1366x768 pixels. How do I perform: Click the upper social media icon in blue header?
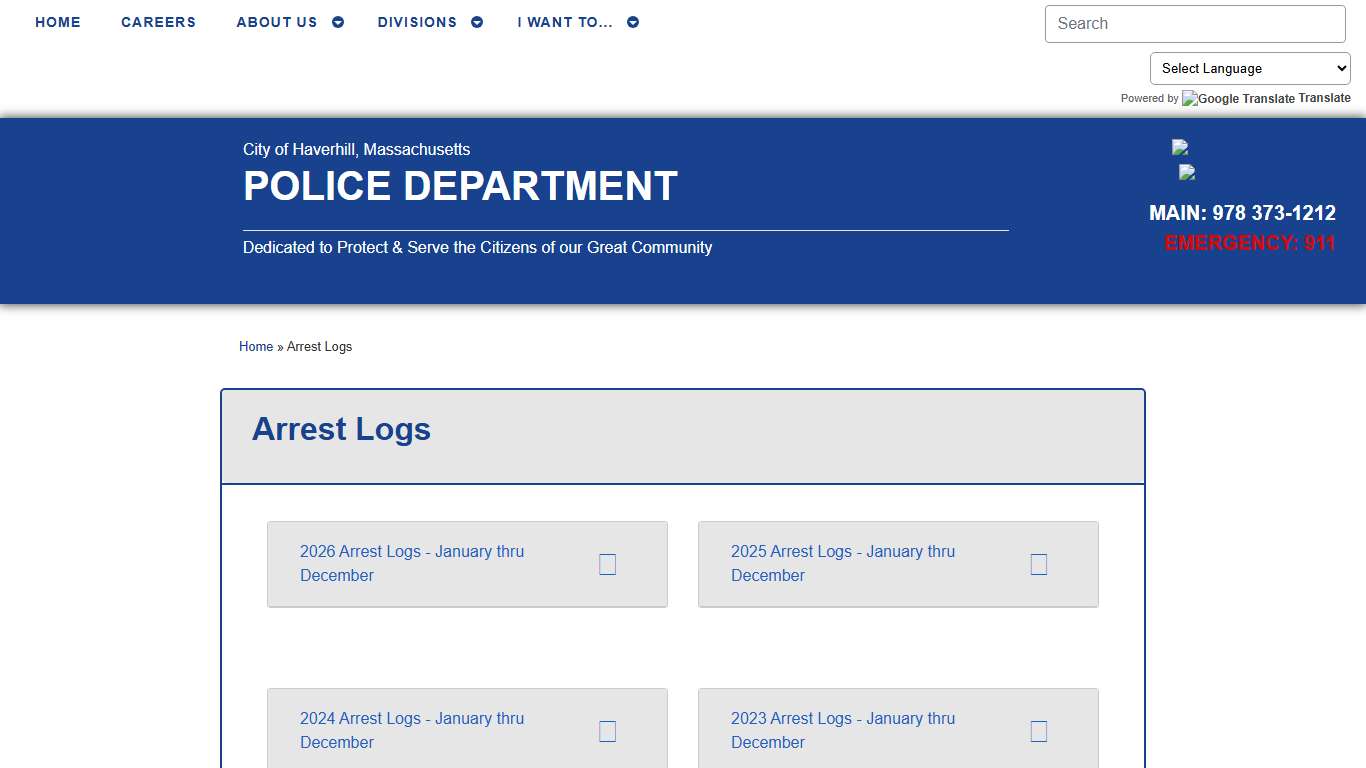click(1179, 147)
